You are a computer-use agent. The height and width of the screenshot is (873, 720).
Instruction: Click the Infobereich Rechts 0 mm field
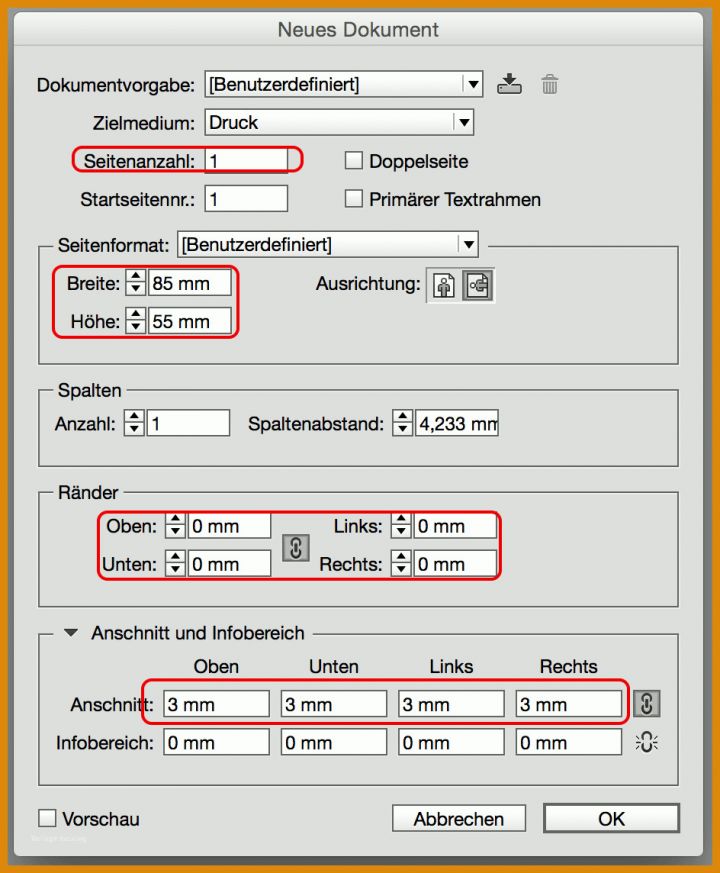[569, 742]
